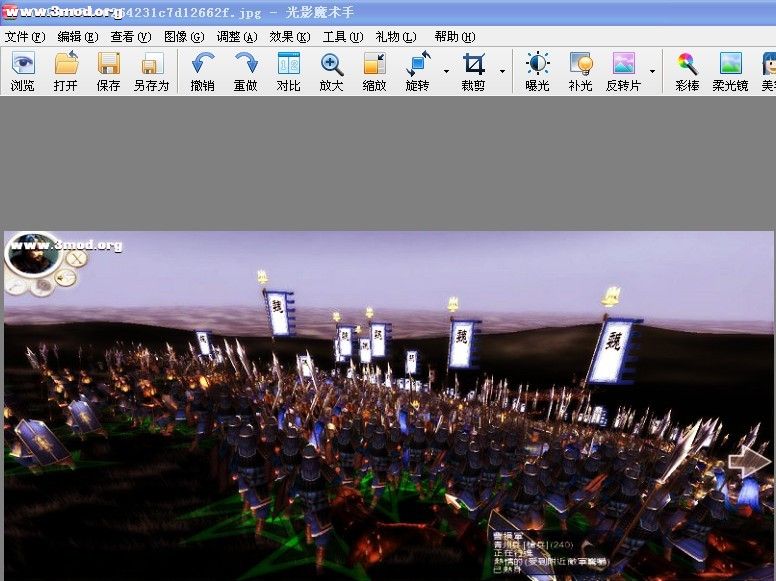Expand the dropdown arrow beside 裁剪
776x581 pixels.
tap(502, 72)
